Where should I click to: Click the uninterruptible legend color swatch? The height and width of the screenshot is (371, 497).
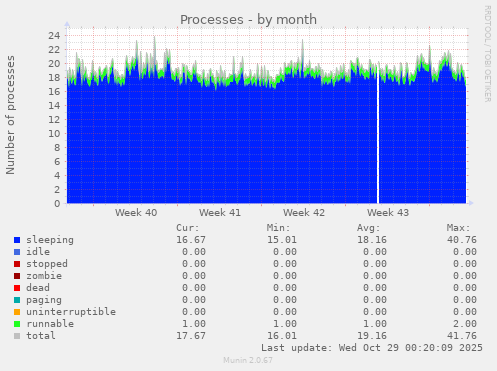click(x=17, y=312)
